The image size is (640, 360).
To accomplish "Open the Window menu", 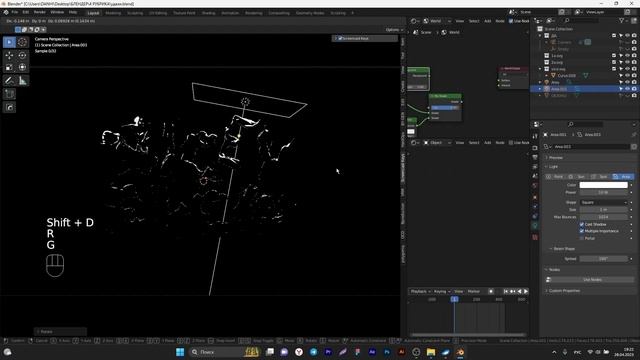I will coord(57,13).
